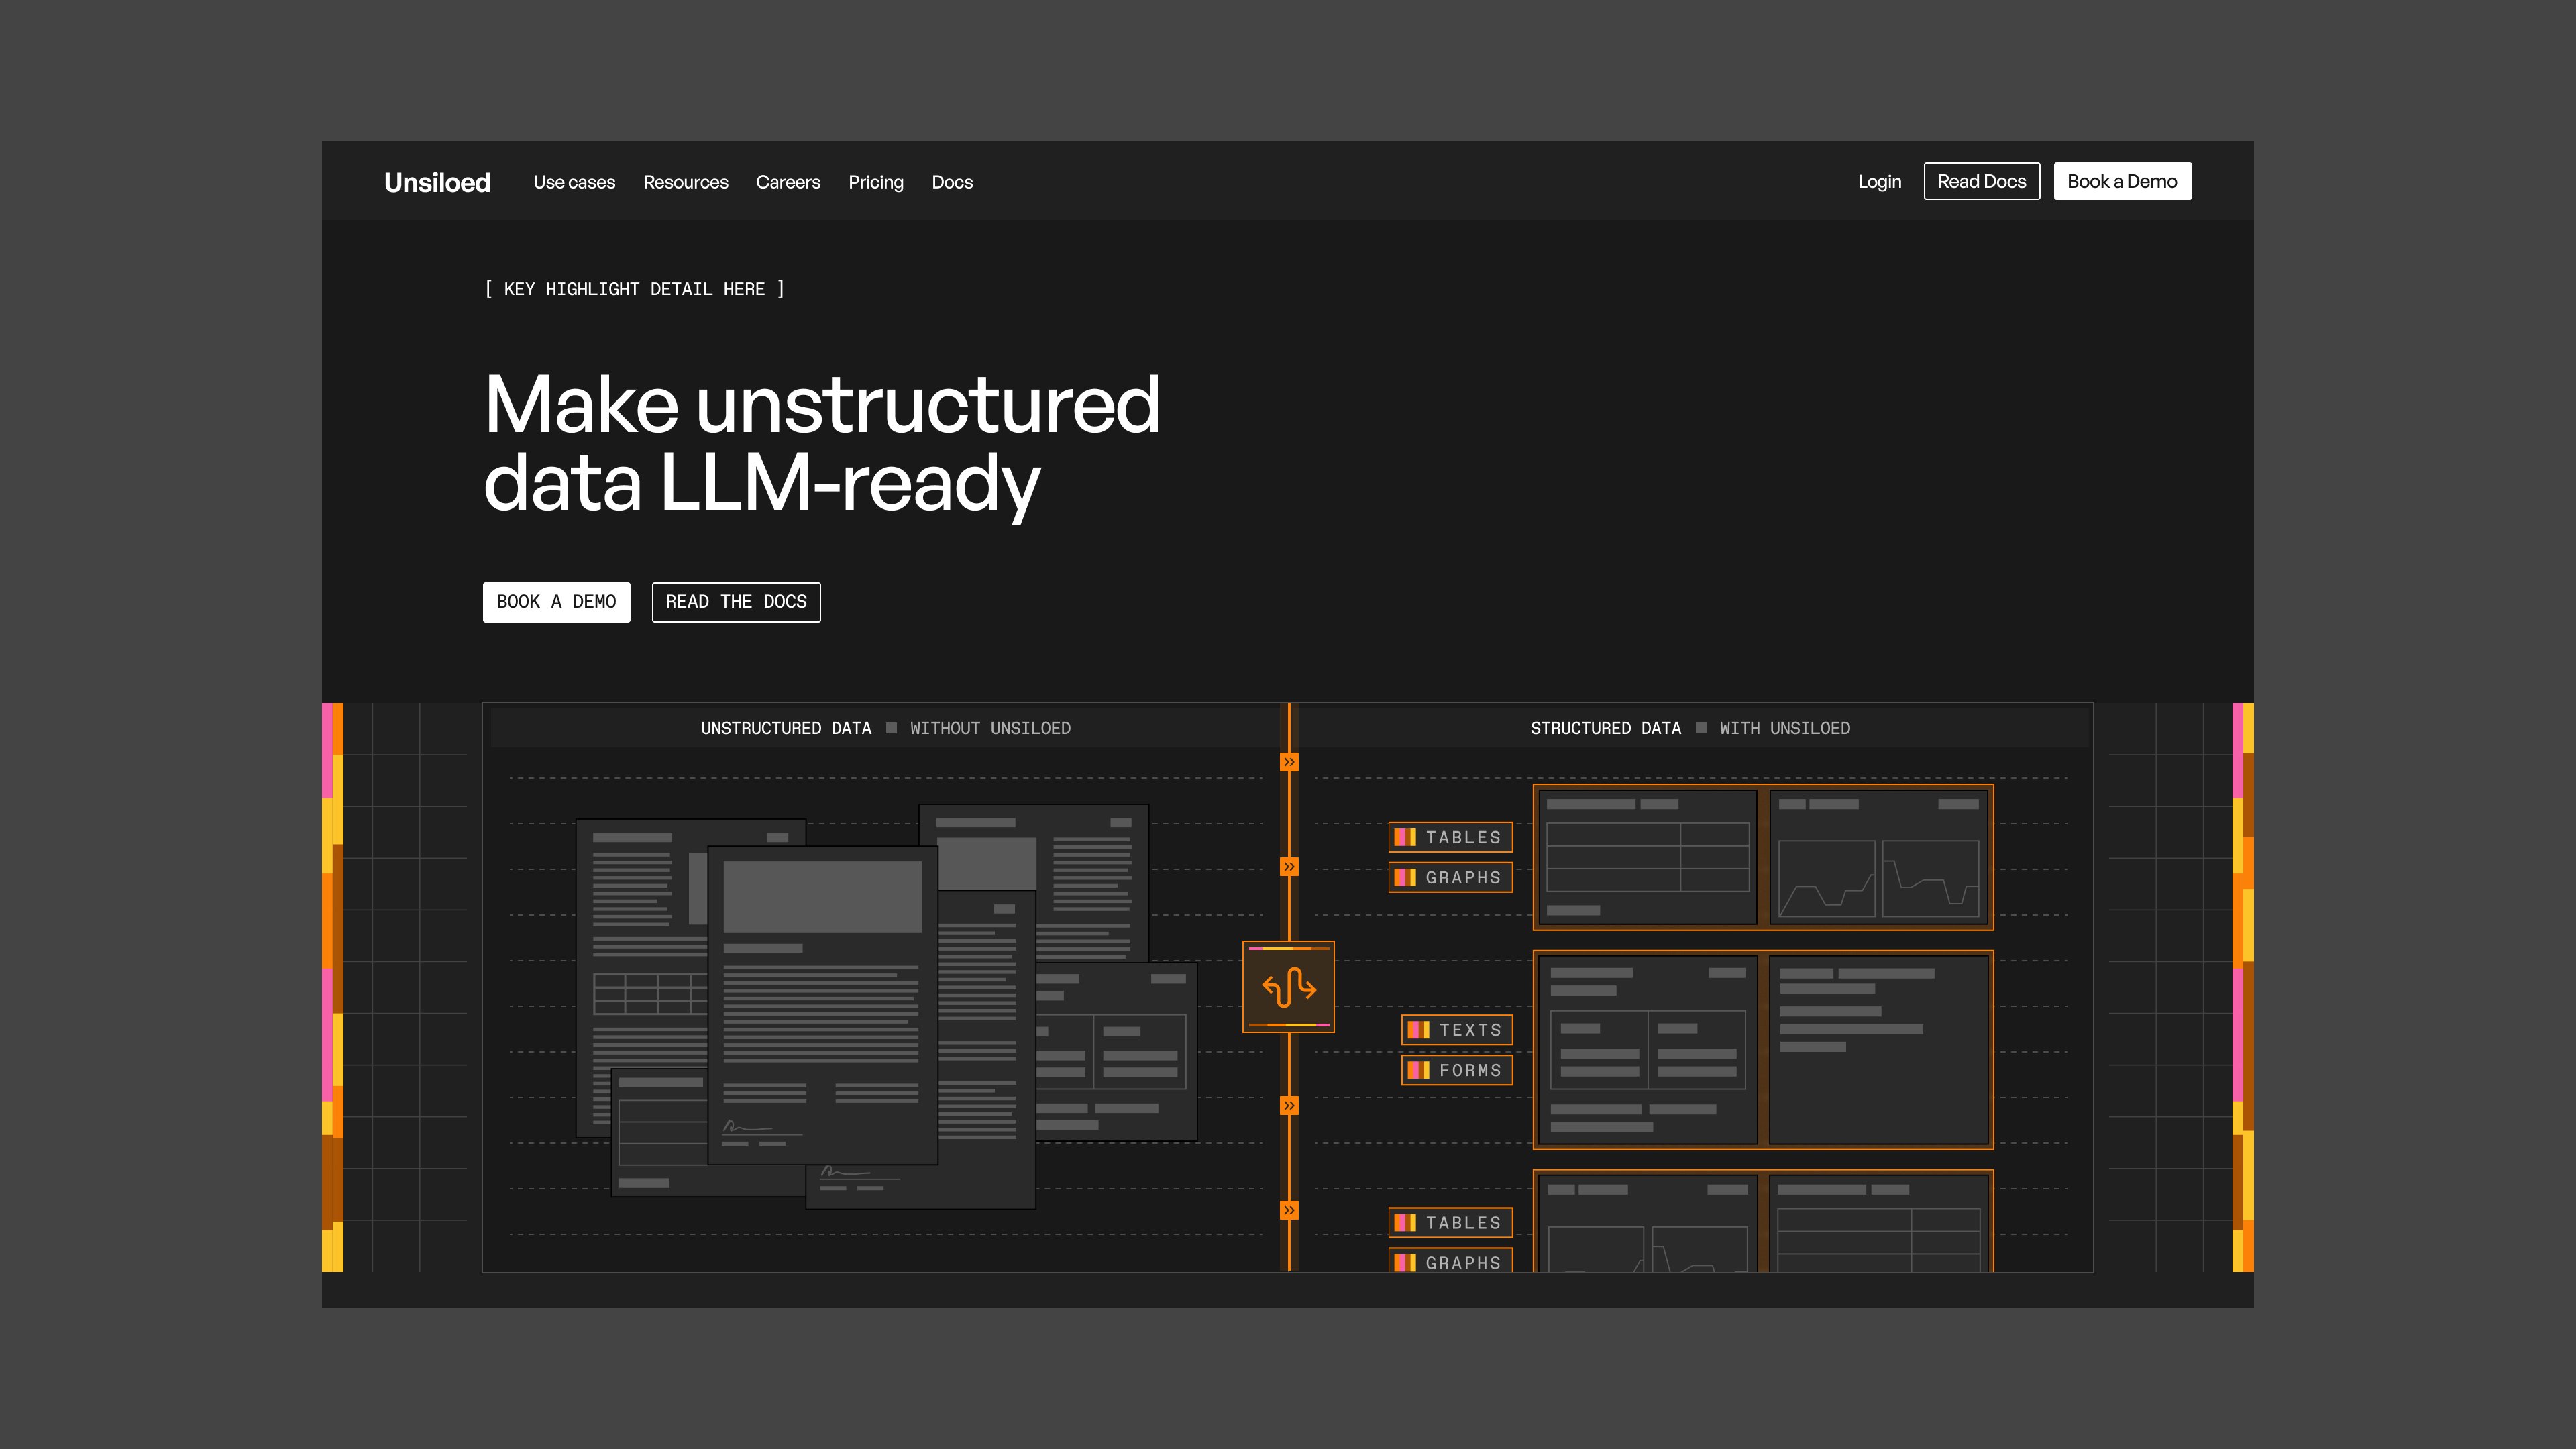Open the Pricing page
Image resolution: width=2576 pixels, height=1449 pixels.
coord(876,182)
